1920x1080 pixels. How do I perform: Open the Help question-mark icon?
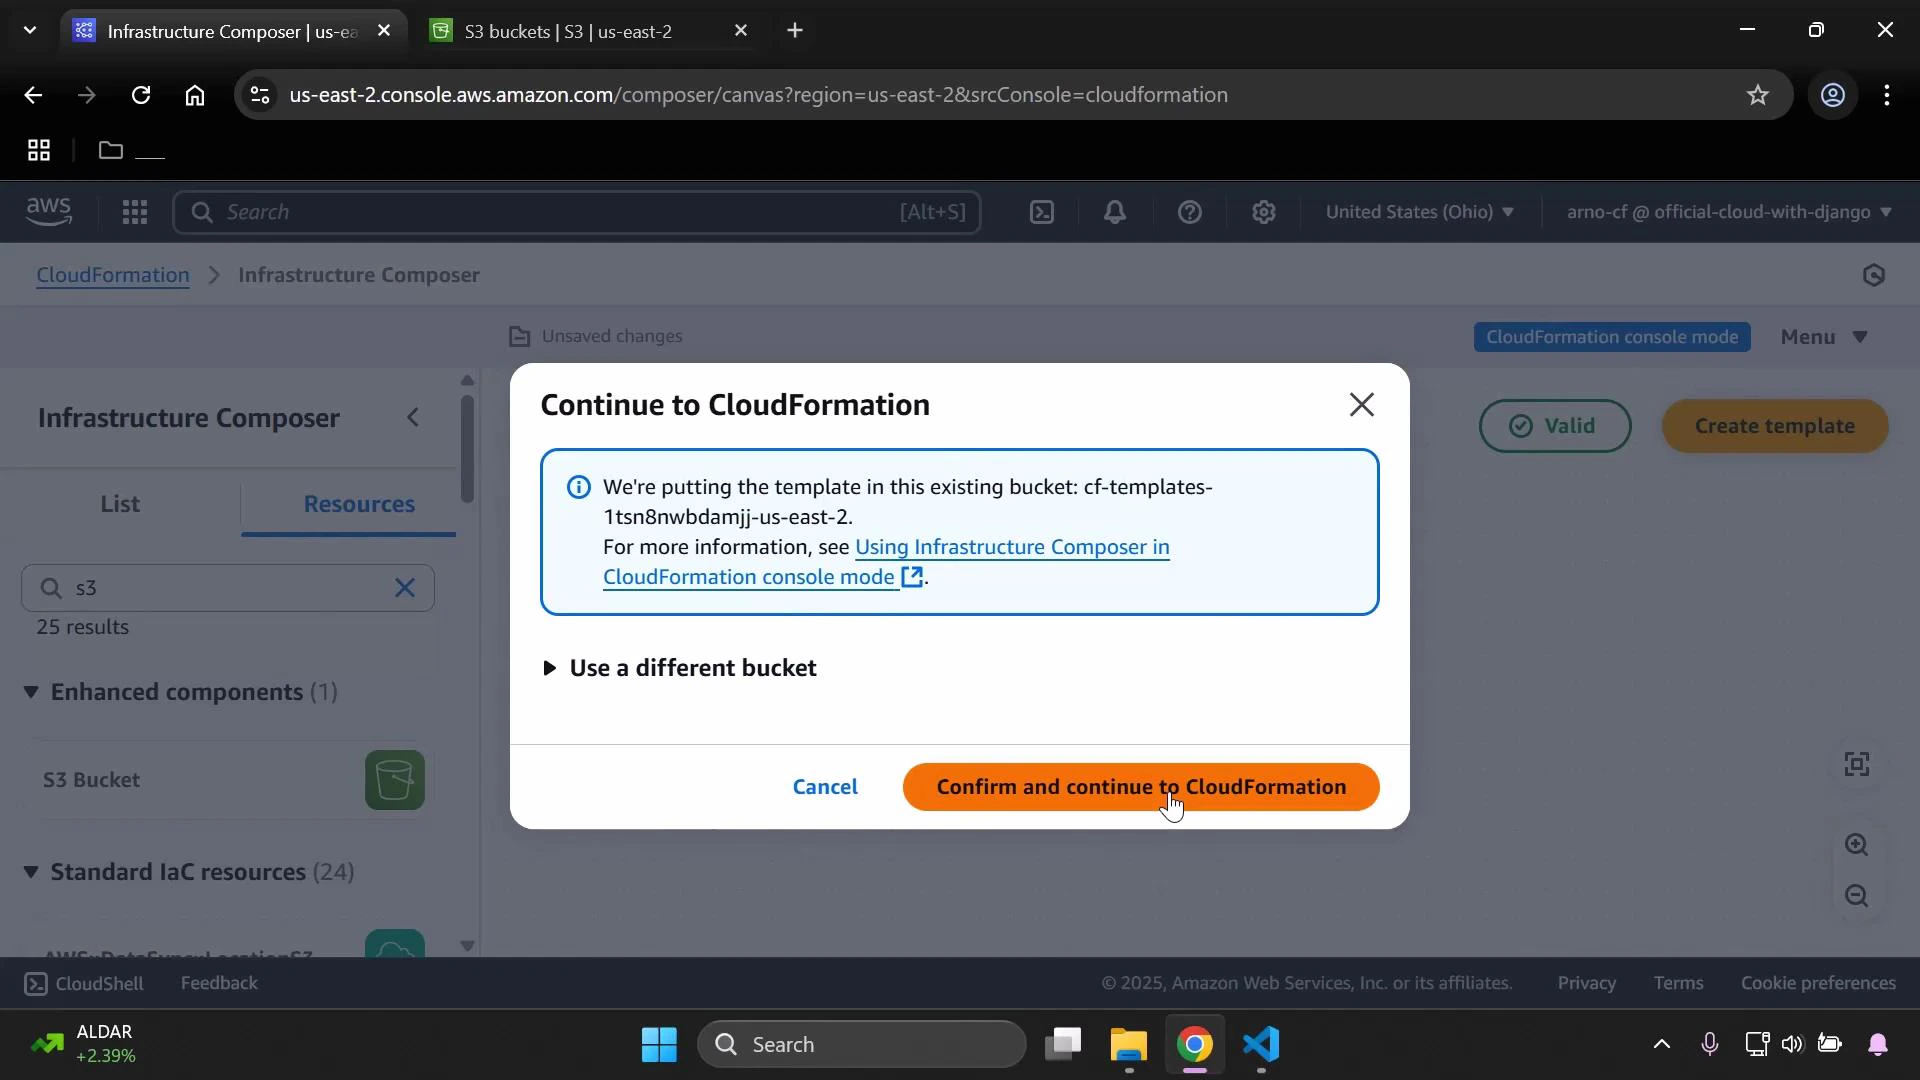[x=1189, y=212]
